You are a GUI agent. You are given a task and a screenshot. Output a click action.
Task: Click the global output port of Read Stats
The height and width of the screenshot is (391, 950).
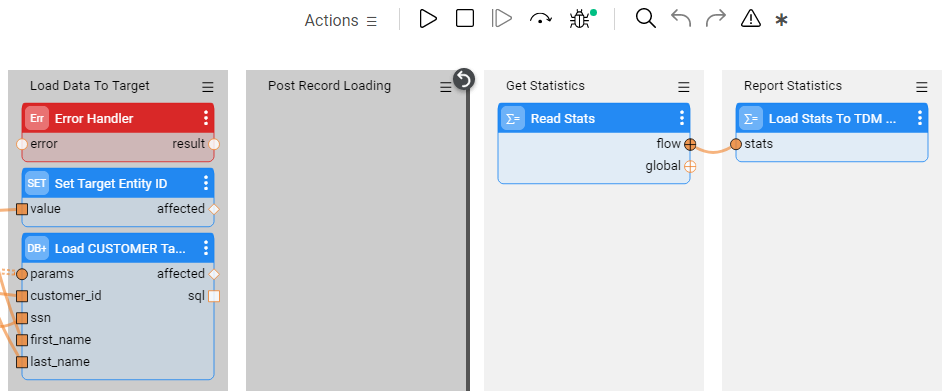[690, 166]
